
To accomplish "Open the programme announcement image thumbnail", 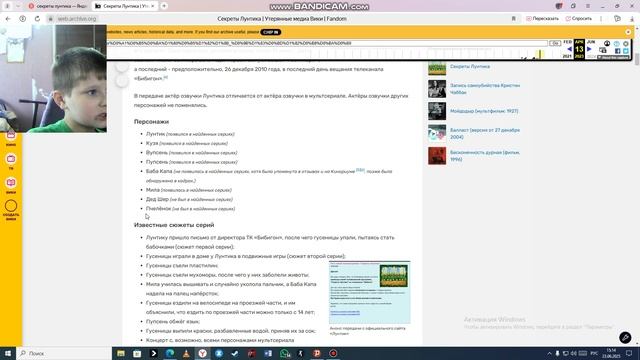I will click(x=369, y=292).
